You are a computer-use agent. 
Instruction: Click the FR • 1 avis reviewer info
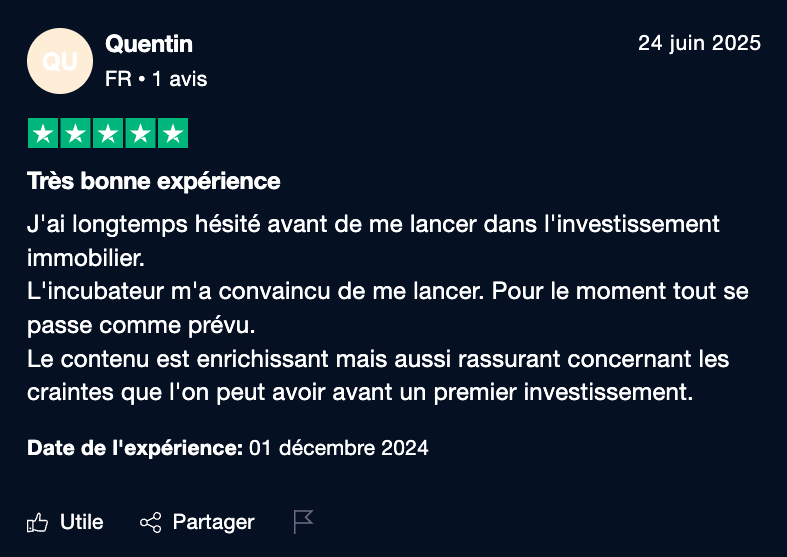click(156, 79)
